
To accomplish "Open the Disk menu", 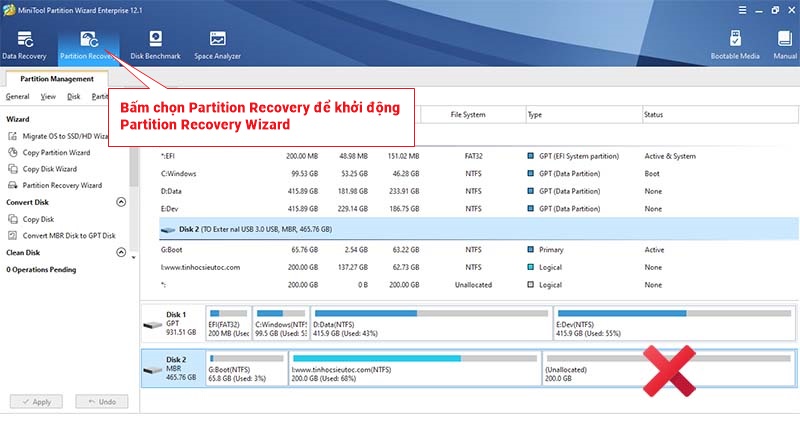I will point(73,96).
